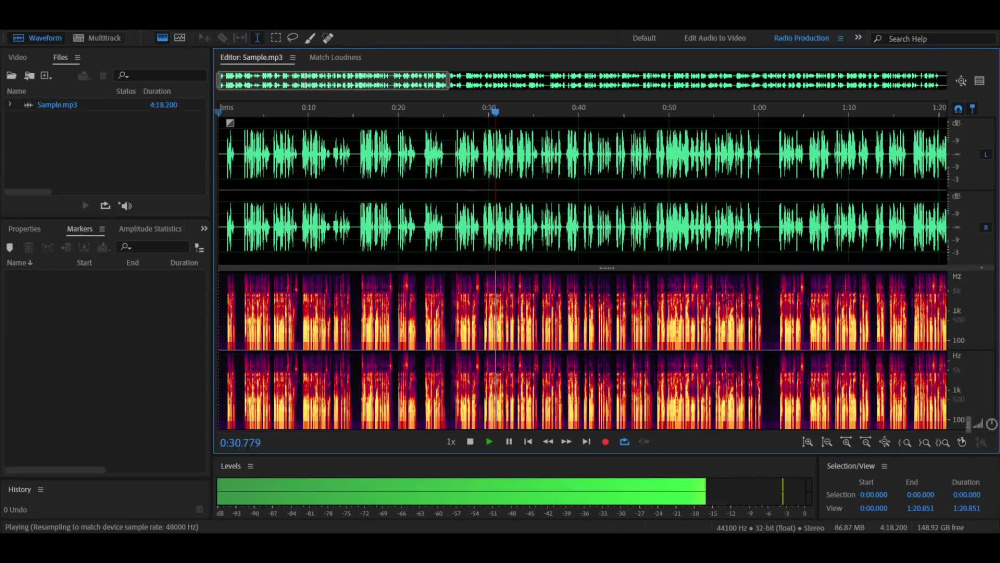Stop playback with the Stop button
Viewport: 1000px width, 563px height.
(470, 441)
